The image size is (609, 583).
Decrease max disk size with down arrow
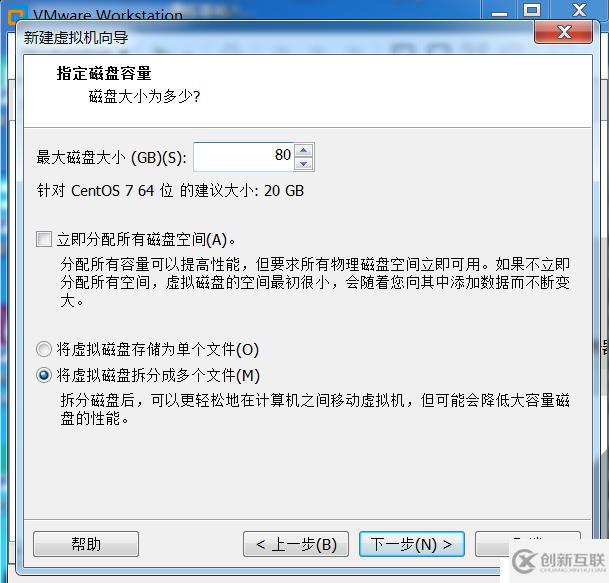tap(303, 164)
